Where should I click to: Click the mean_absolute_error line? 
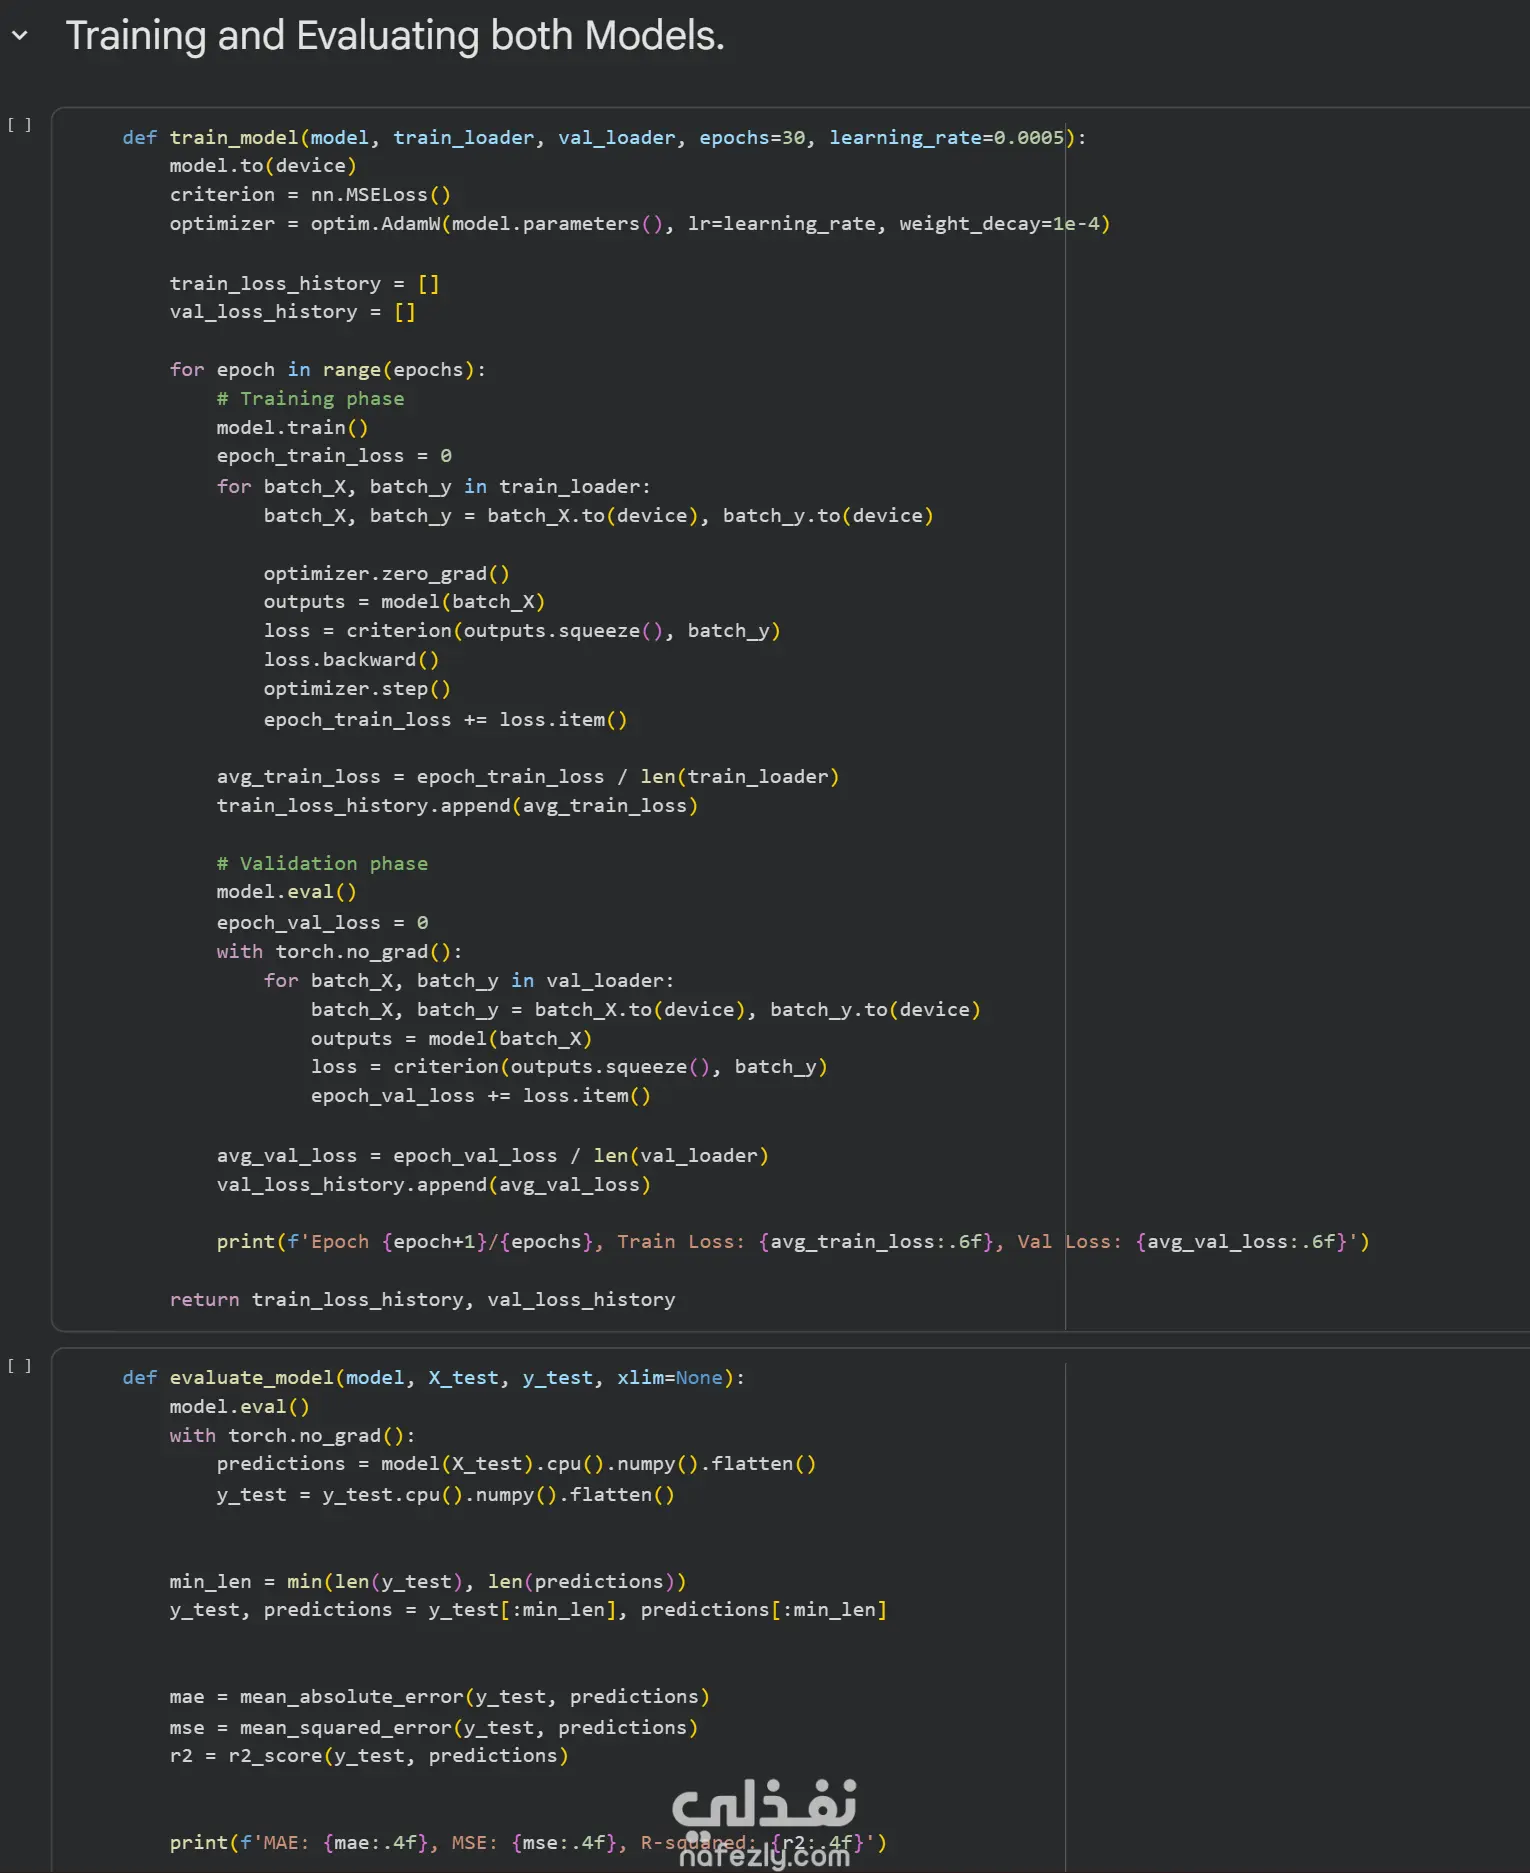(439, 1697)
